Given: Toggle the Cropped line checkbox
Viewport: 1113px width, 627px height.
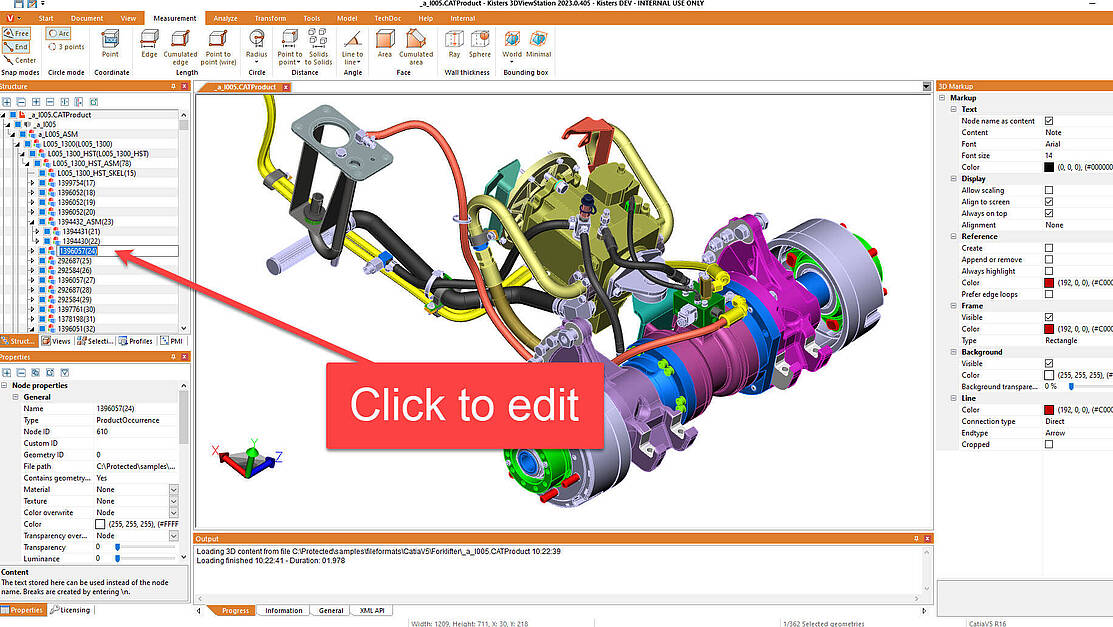Looking at the screenshot, I should click(x=1049, y=445).
